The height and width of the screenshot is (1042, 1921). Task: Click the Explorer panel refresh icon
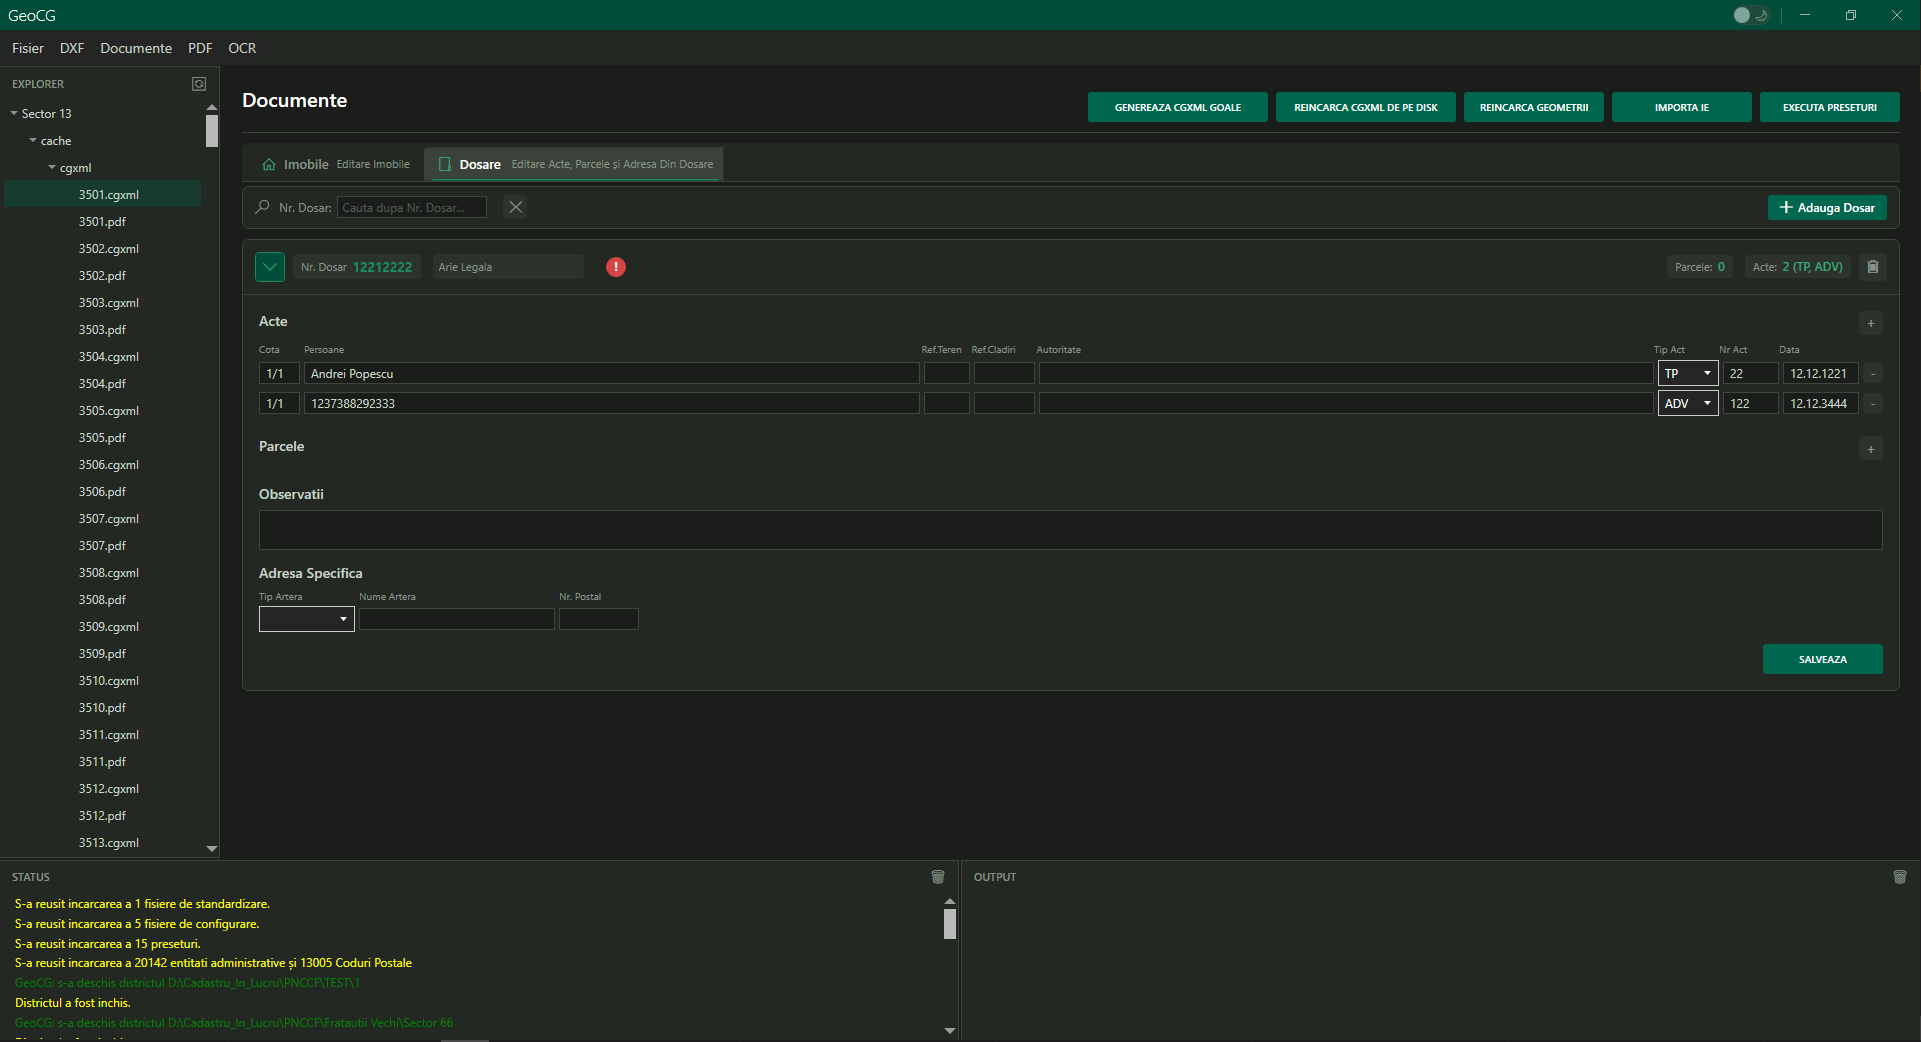(199, 84)
